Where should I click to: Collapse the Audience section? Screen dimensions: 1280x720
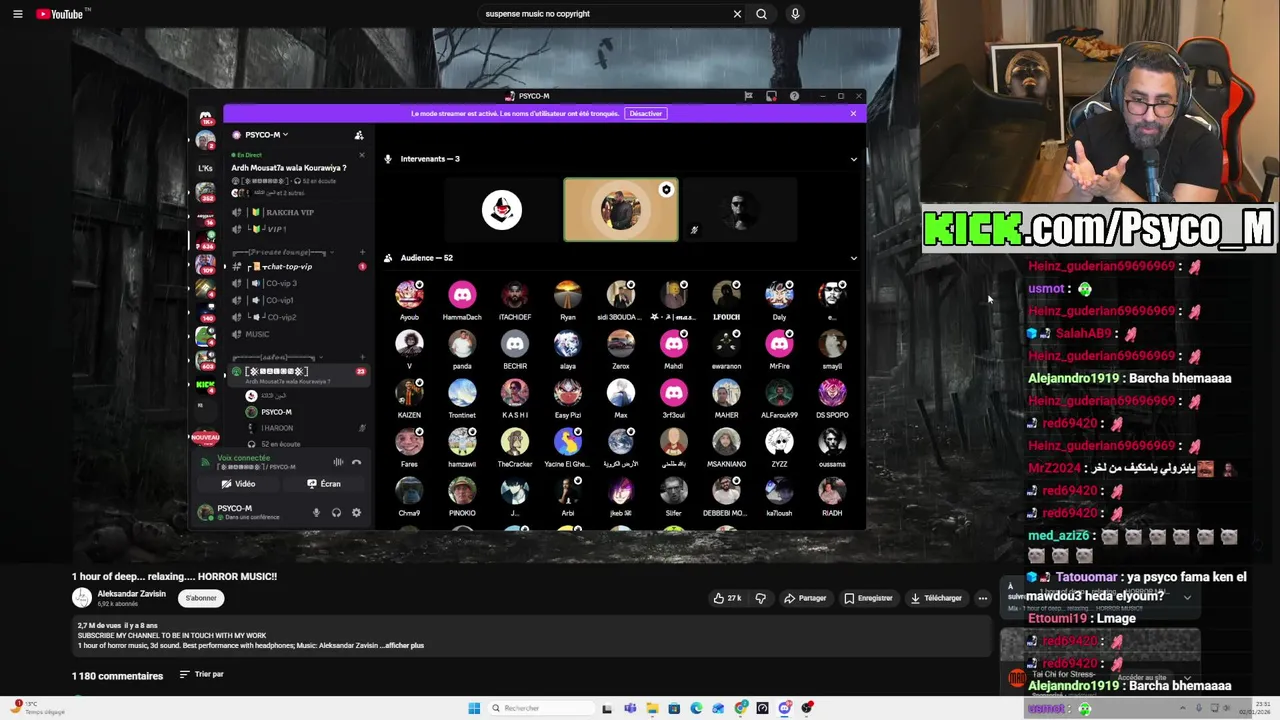click(853, 258)
